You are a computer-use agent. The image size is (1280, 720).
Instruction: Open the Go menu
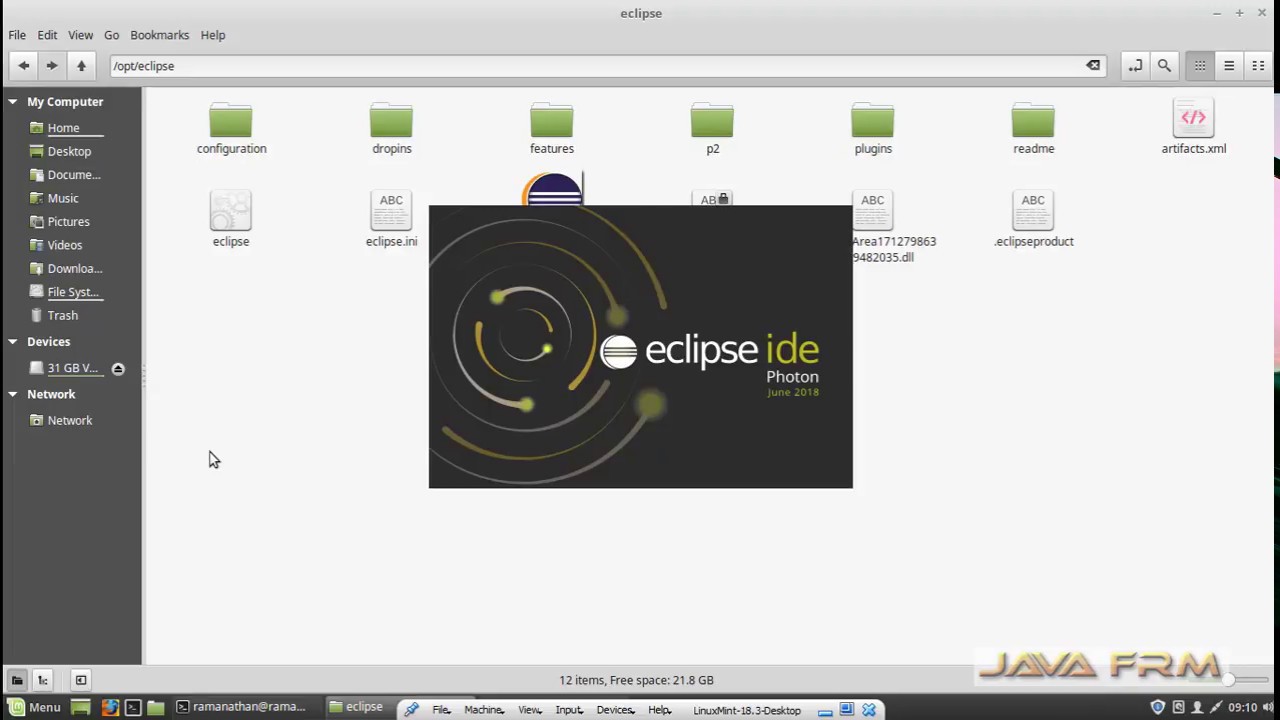coord(111,35)
